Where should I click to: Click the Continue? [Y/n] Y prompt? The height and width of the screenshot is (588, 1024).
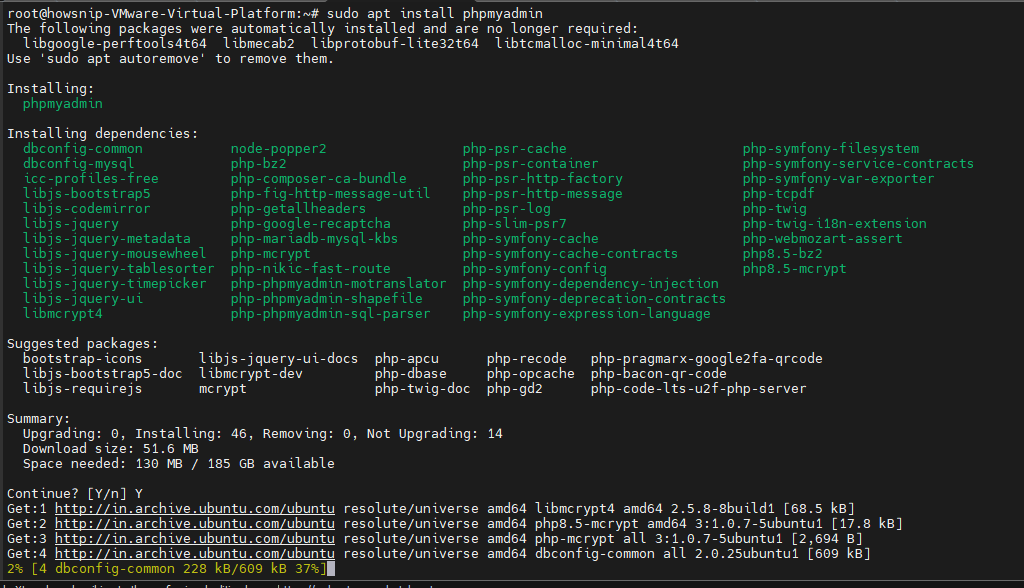click(75, 495)
